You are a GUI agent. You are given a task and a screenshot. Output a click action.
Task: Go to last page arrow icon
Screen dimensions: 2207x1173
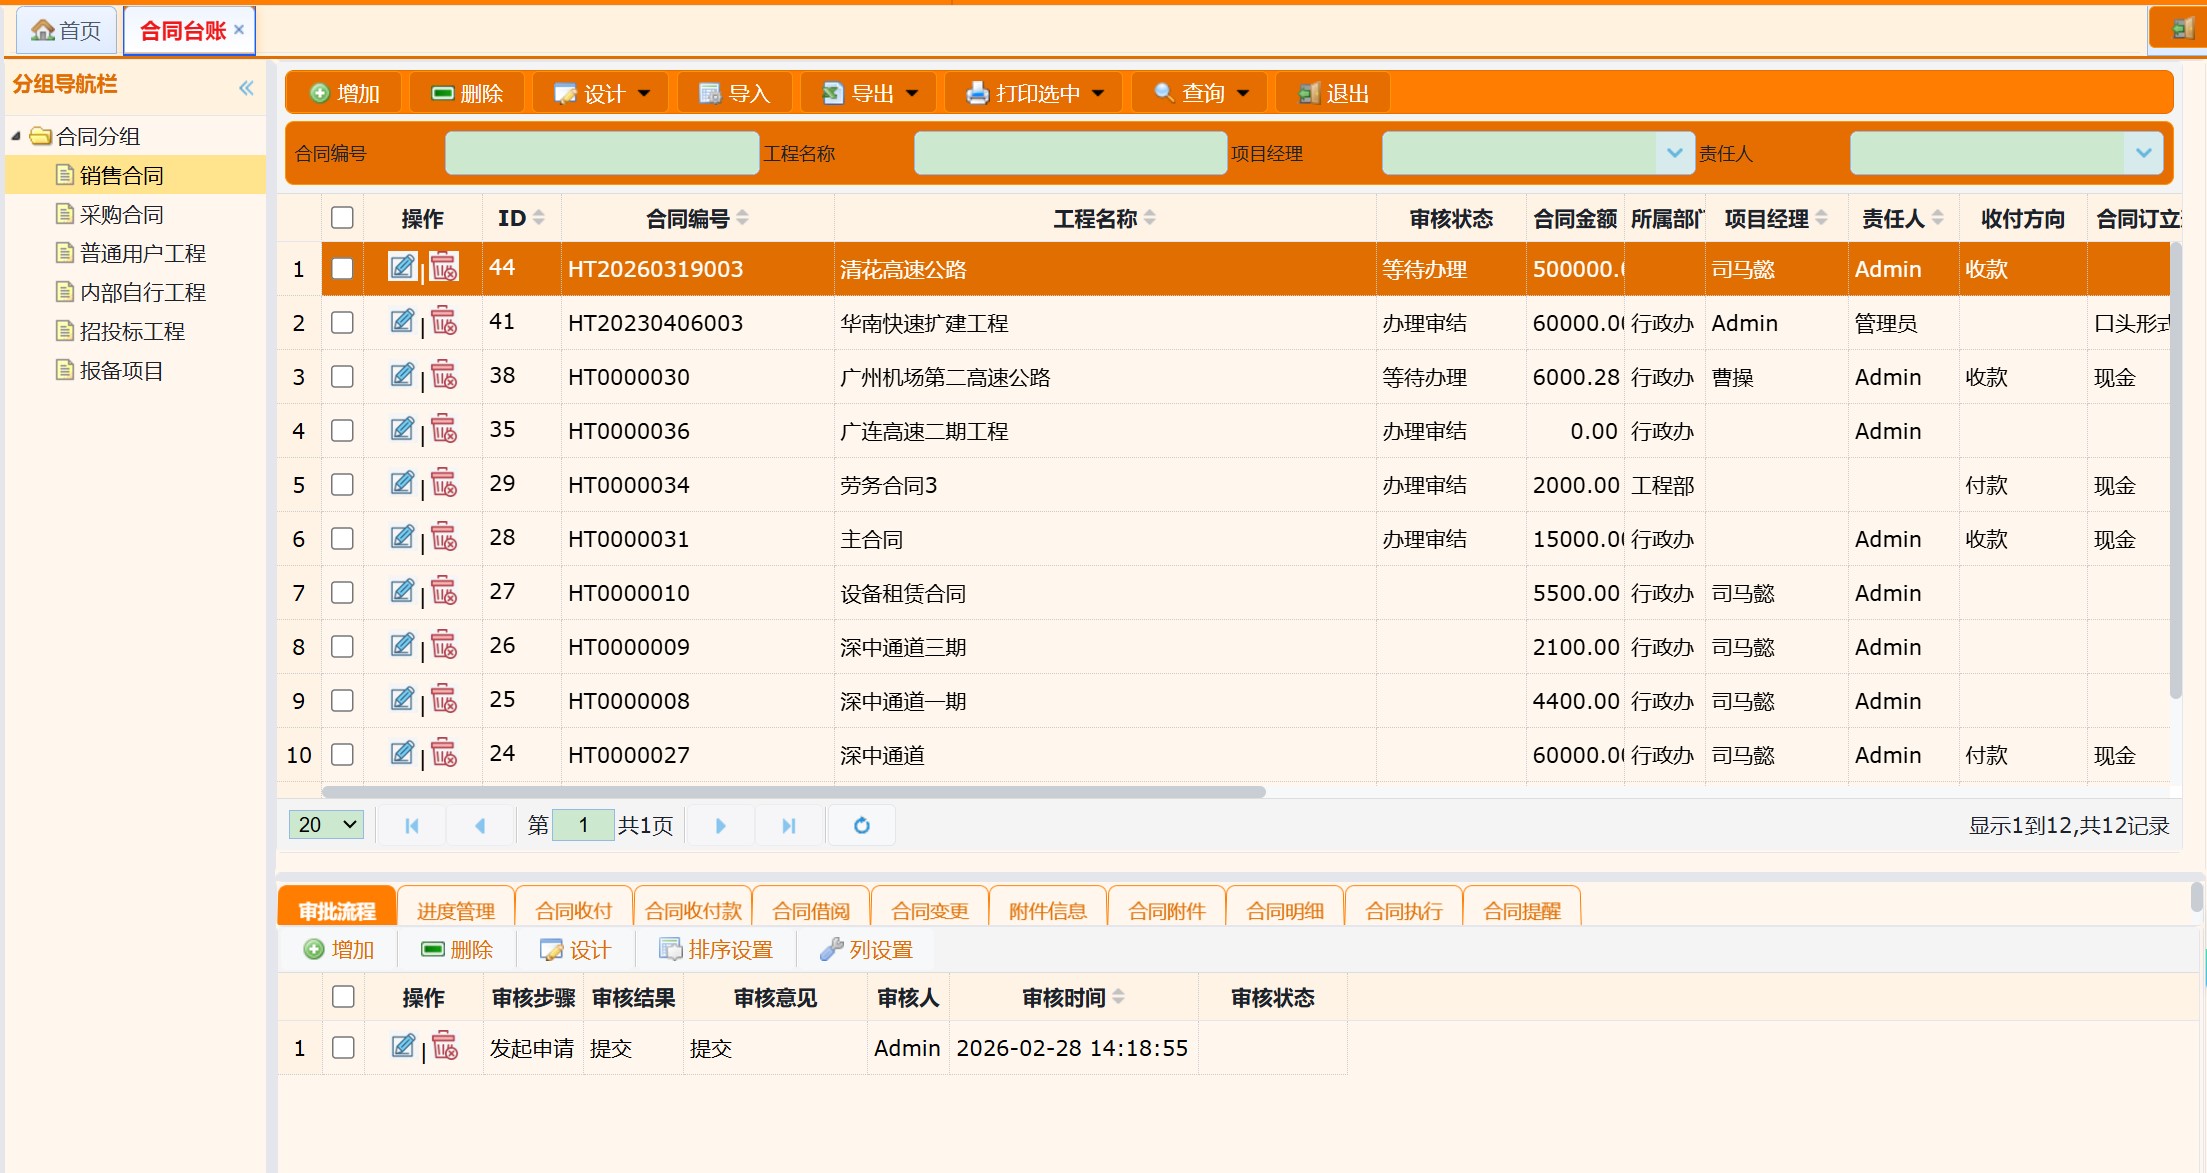tap(789, 825)
